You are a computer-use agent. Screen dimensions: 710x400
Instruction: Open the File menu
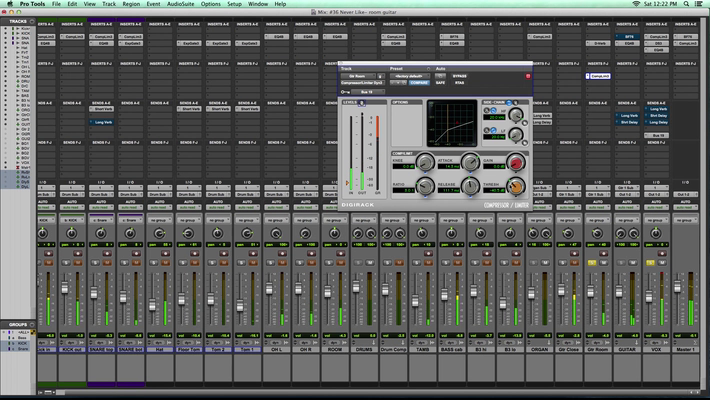[x=56, y=4]
